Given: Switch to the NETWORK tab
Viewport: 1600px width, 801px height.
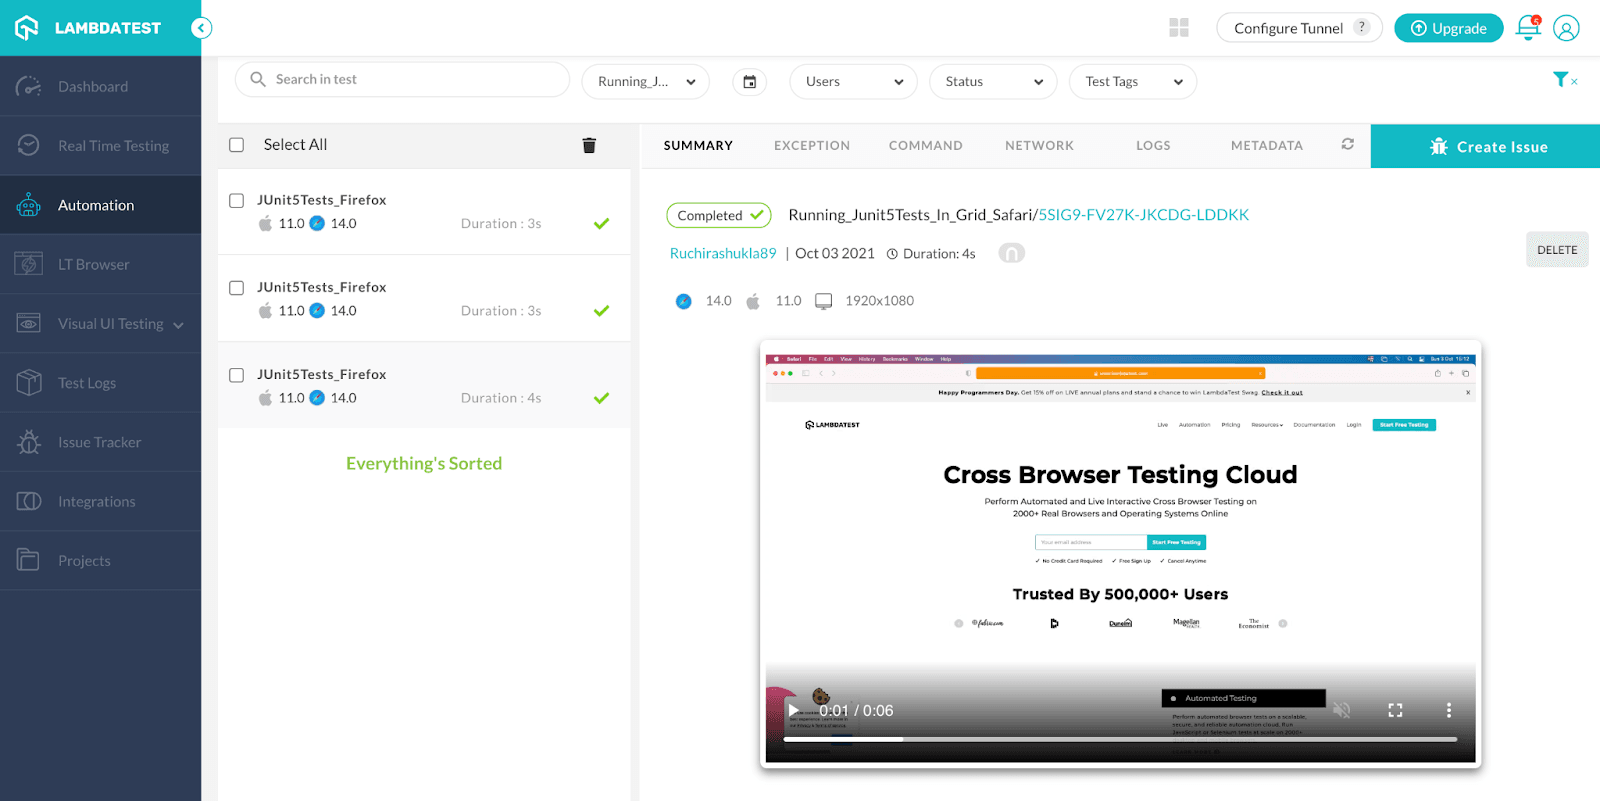Looking at the screenshot, I should [x=1039, y=146].
